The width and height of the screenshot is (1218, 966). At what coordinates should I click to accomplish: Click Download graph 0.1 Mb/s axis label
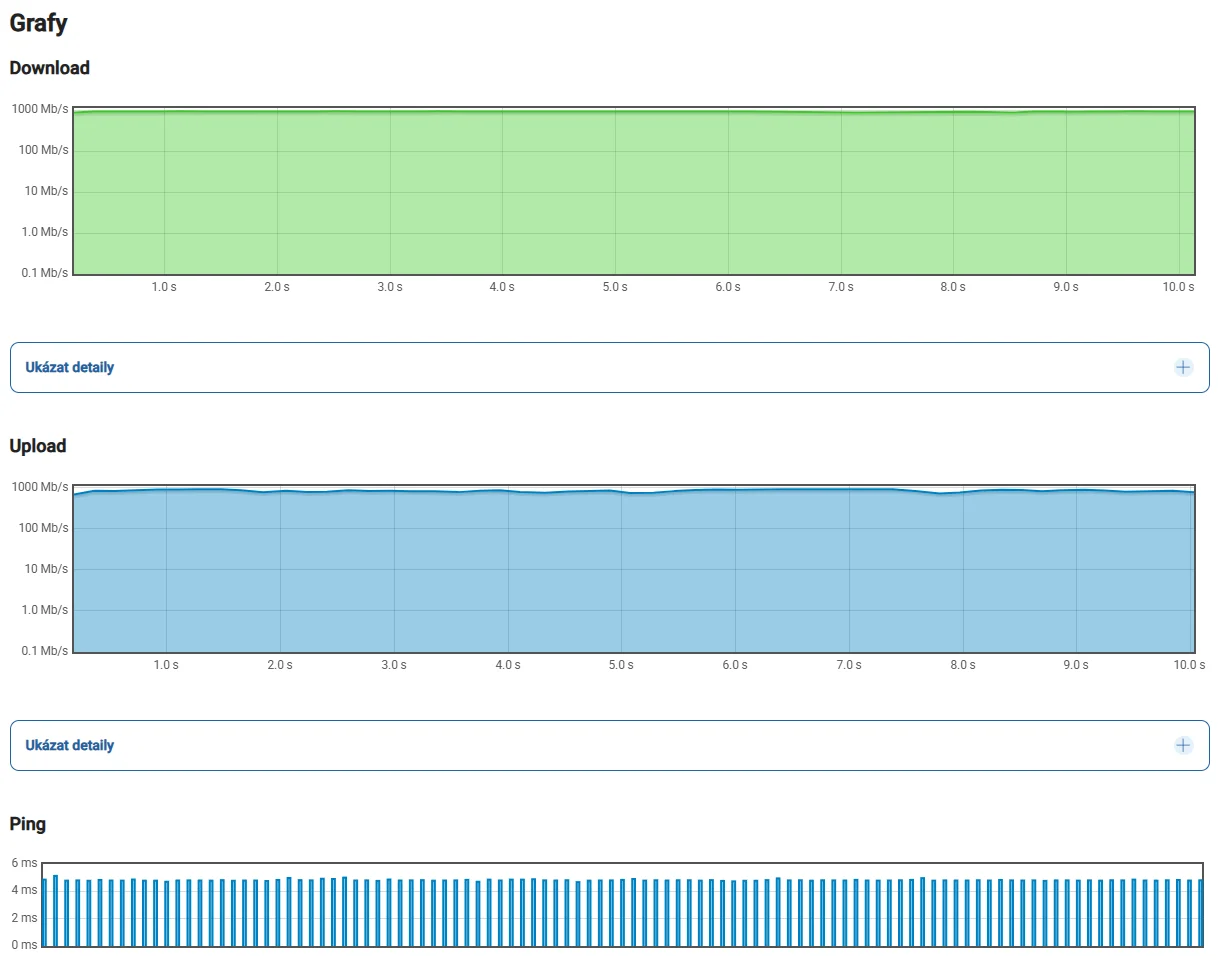pyautogui.click(x=45, y=273)
